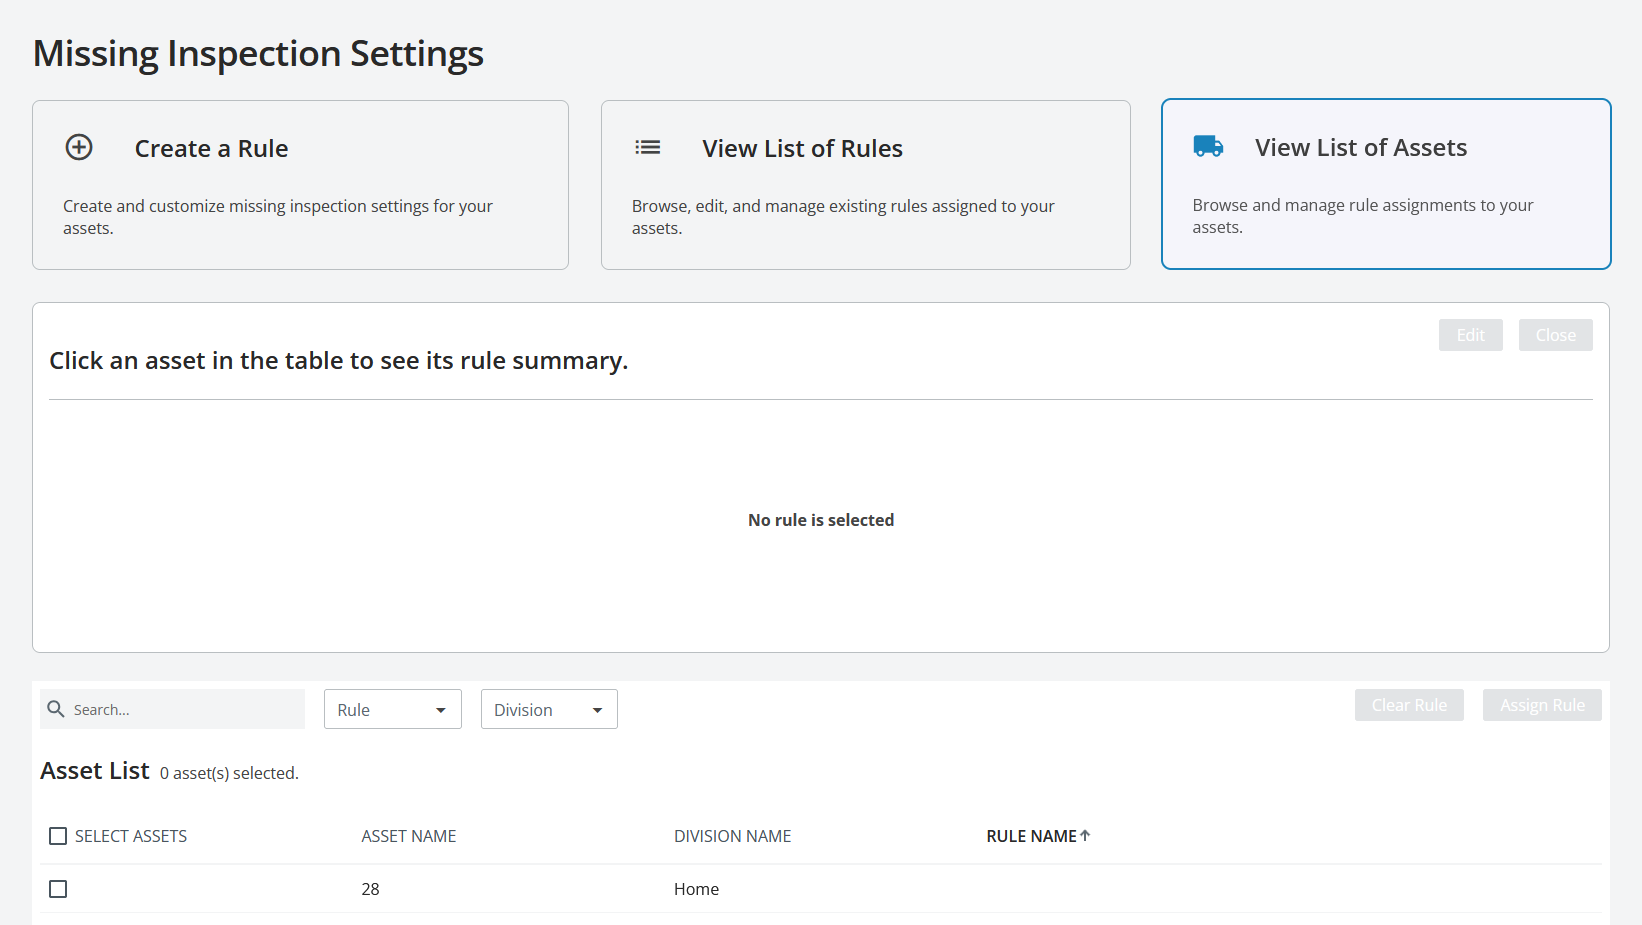Check the checkbox for asset 28

pyautogui.click(x=58, y=889)
